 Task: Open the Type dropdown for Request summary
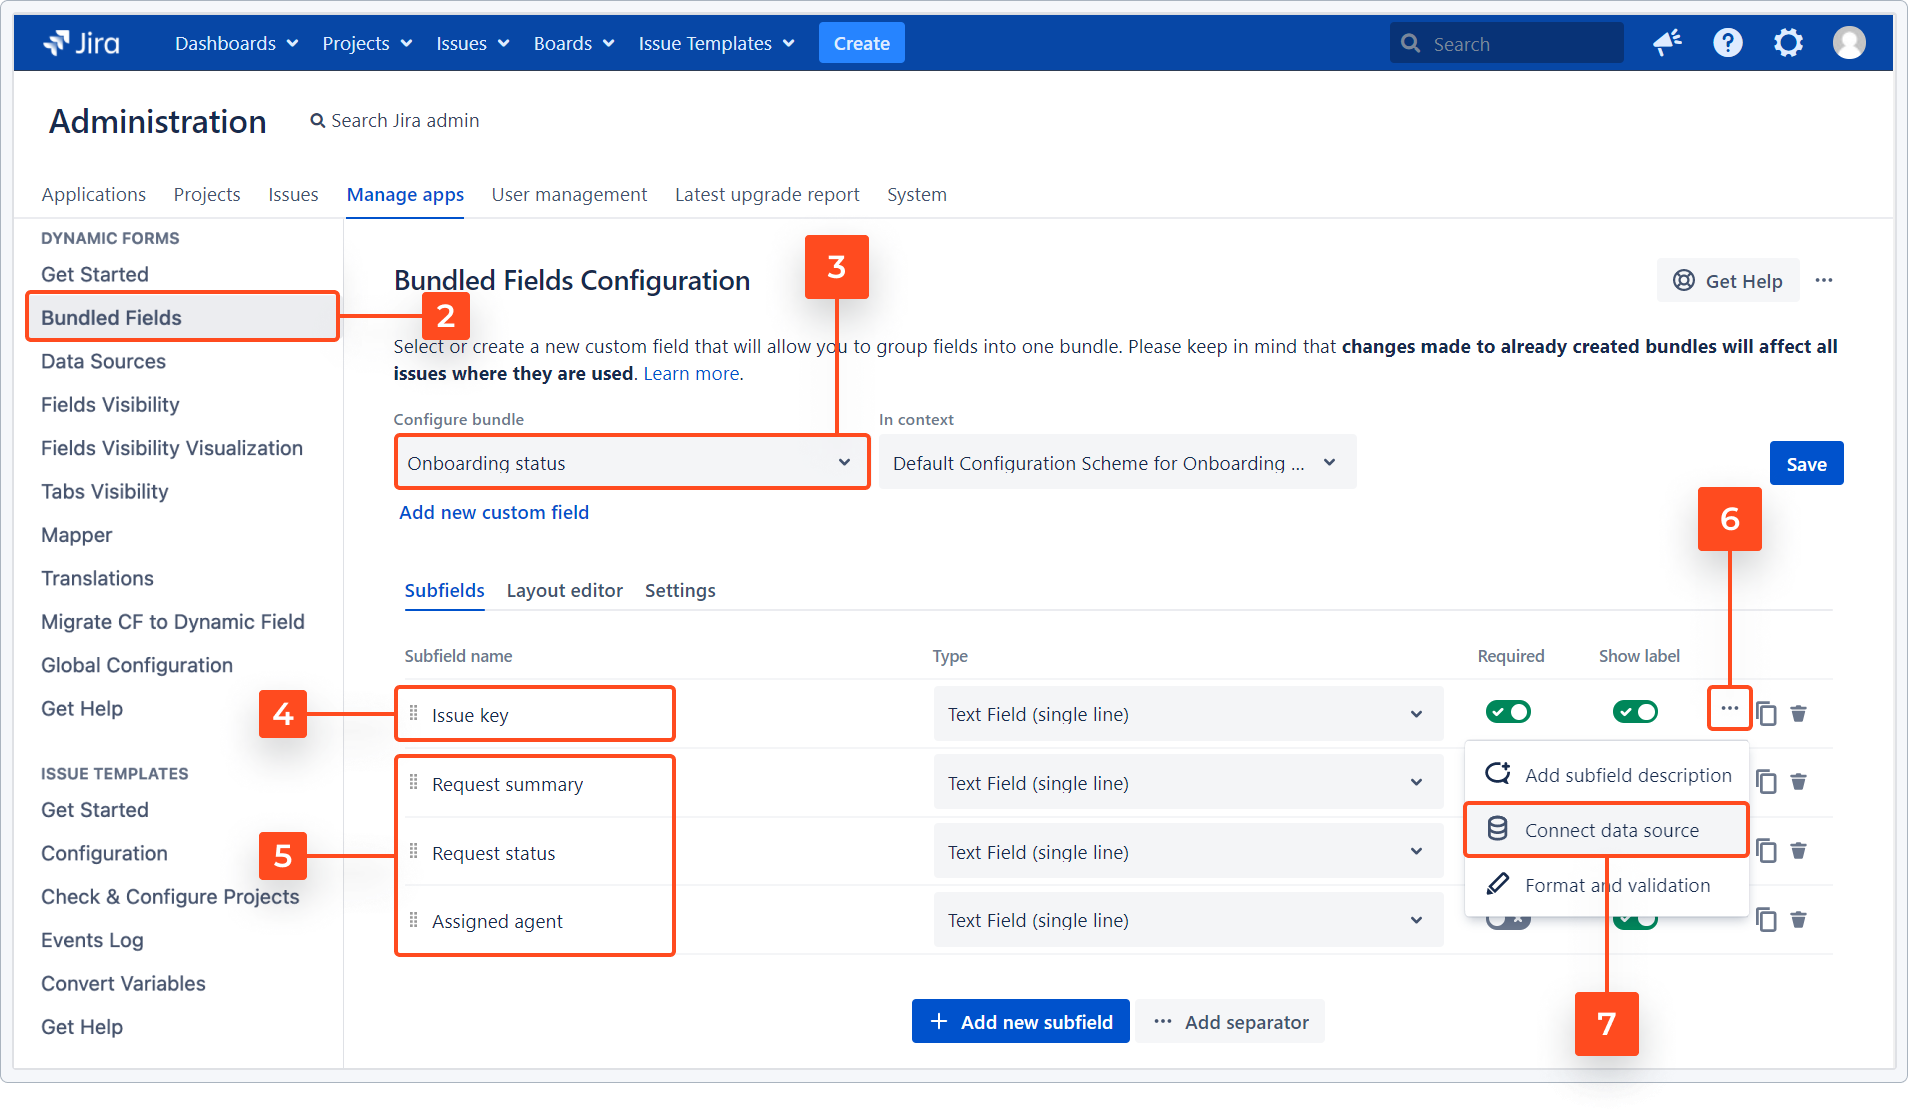1188,783
